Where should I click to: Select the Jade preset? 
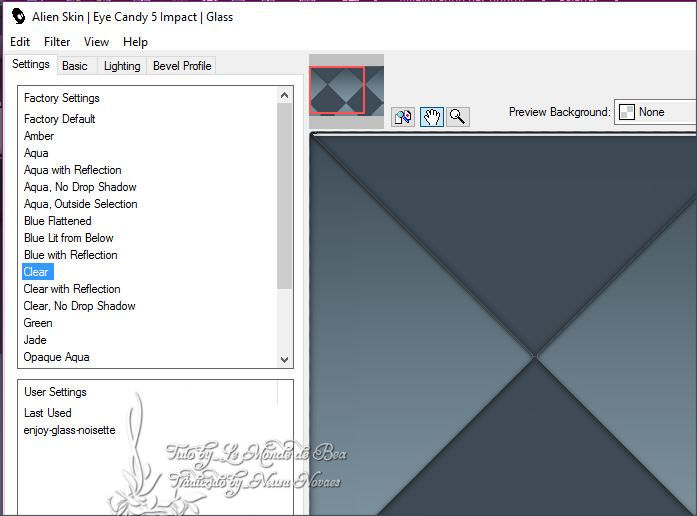coord(35,340)
